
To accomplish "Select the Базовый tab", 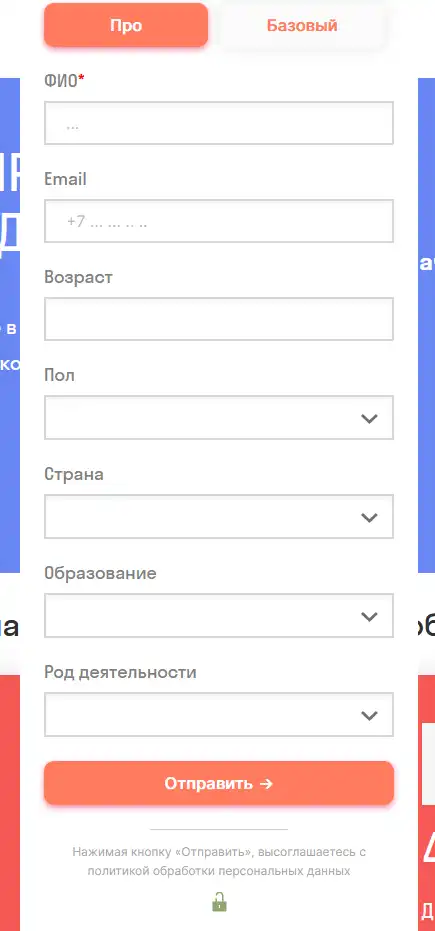I will coord(302,26).
